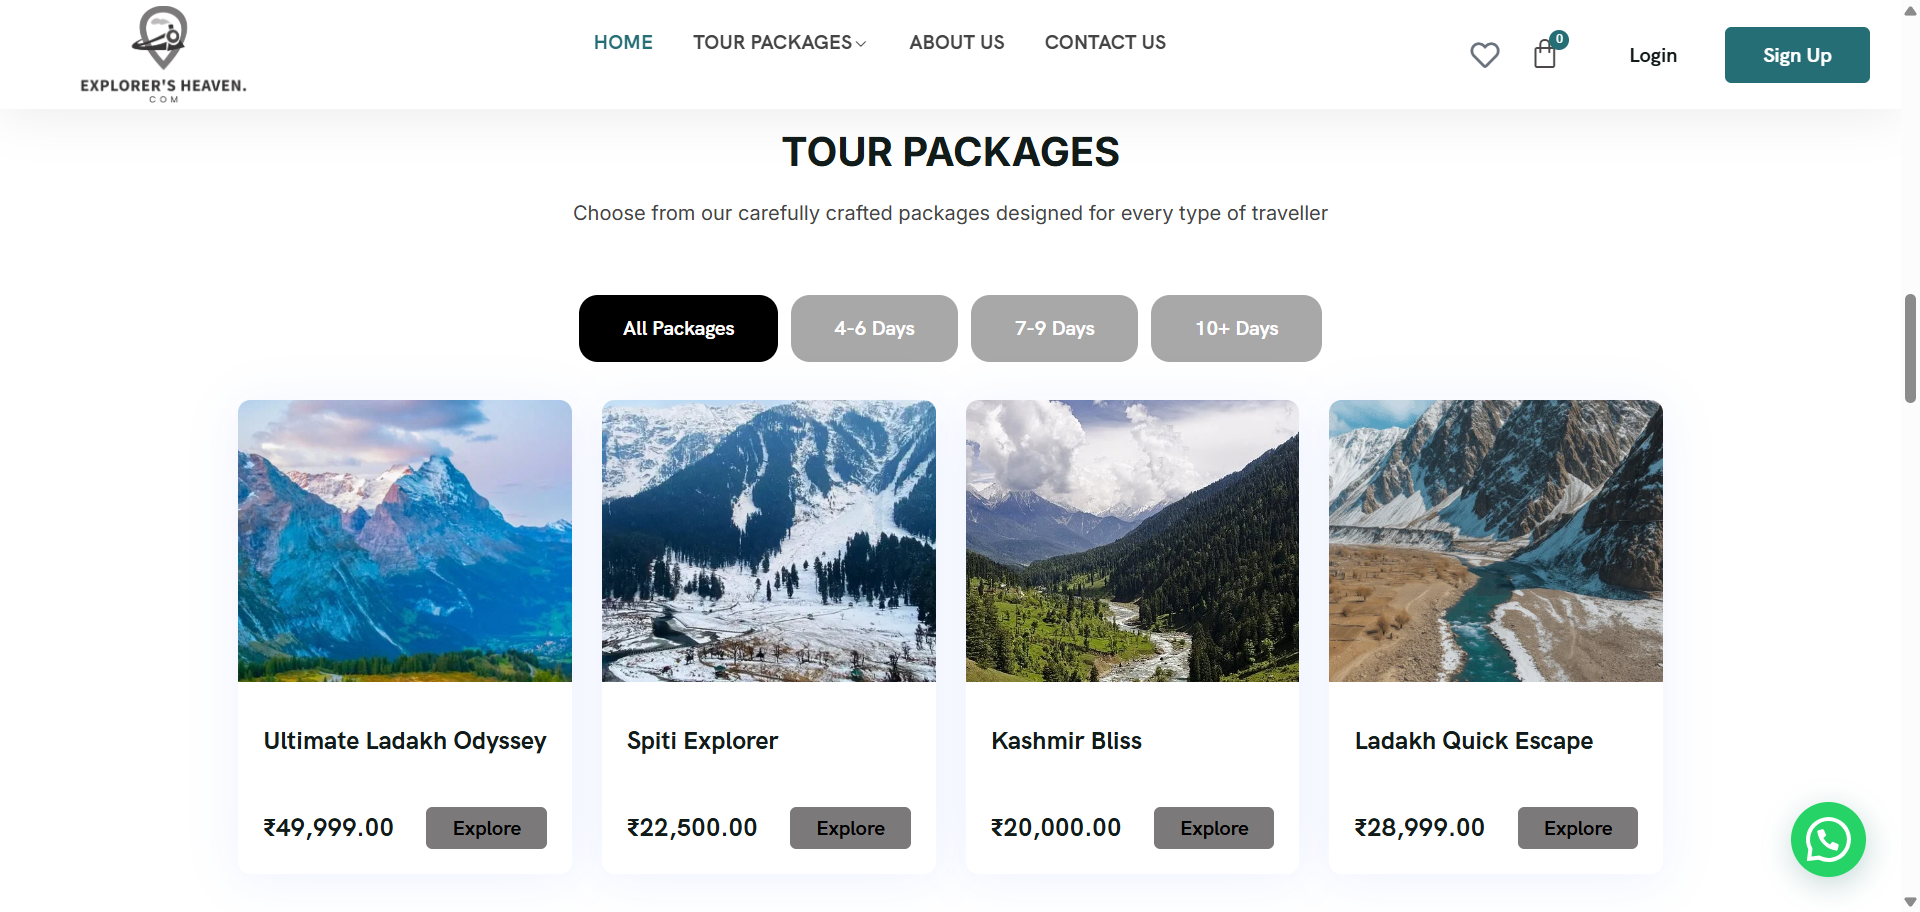1920x912 pixels.
Task: Open WhatsApp chat bubble
Action: click(1827, 839)
